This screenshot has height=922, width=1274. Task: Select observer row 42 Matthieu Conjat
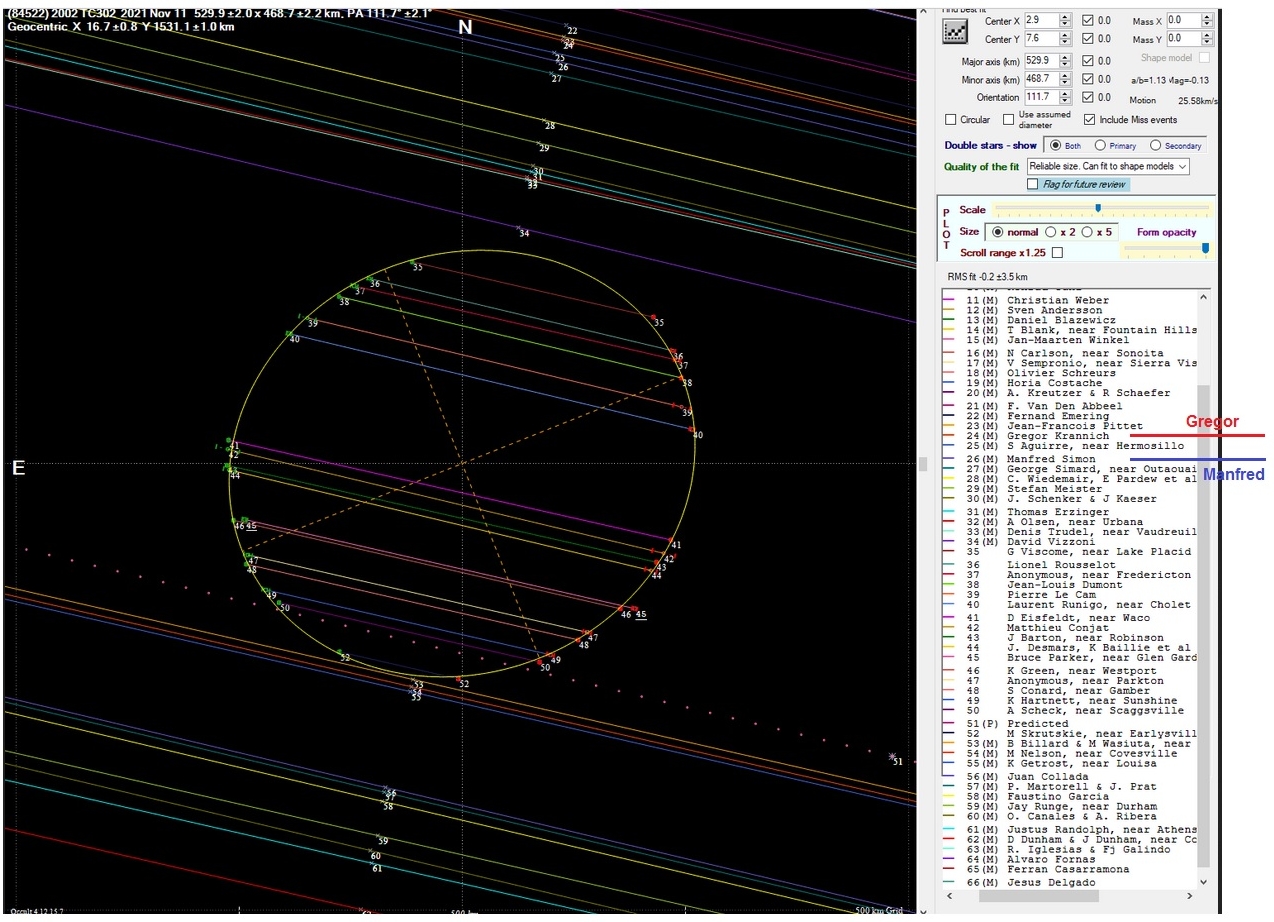[x=1069, y=628]
